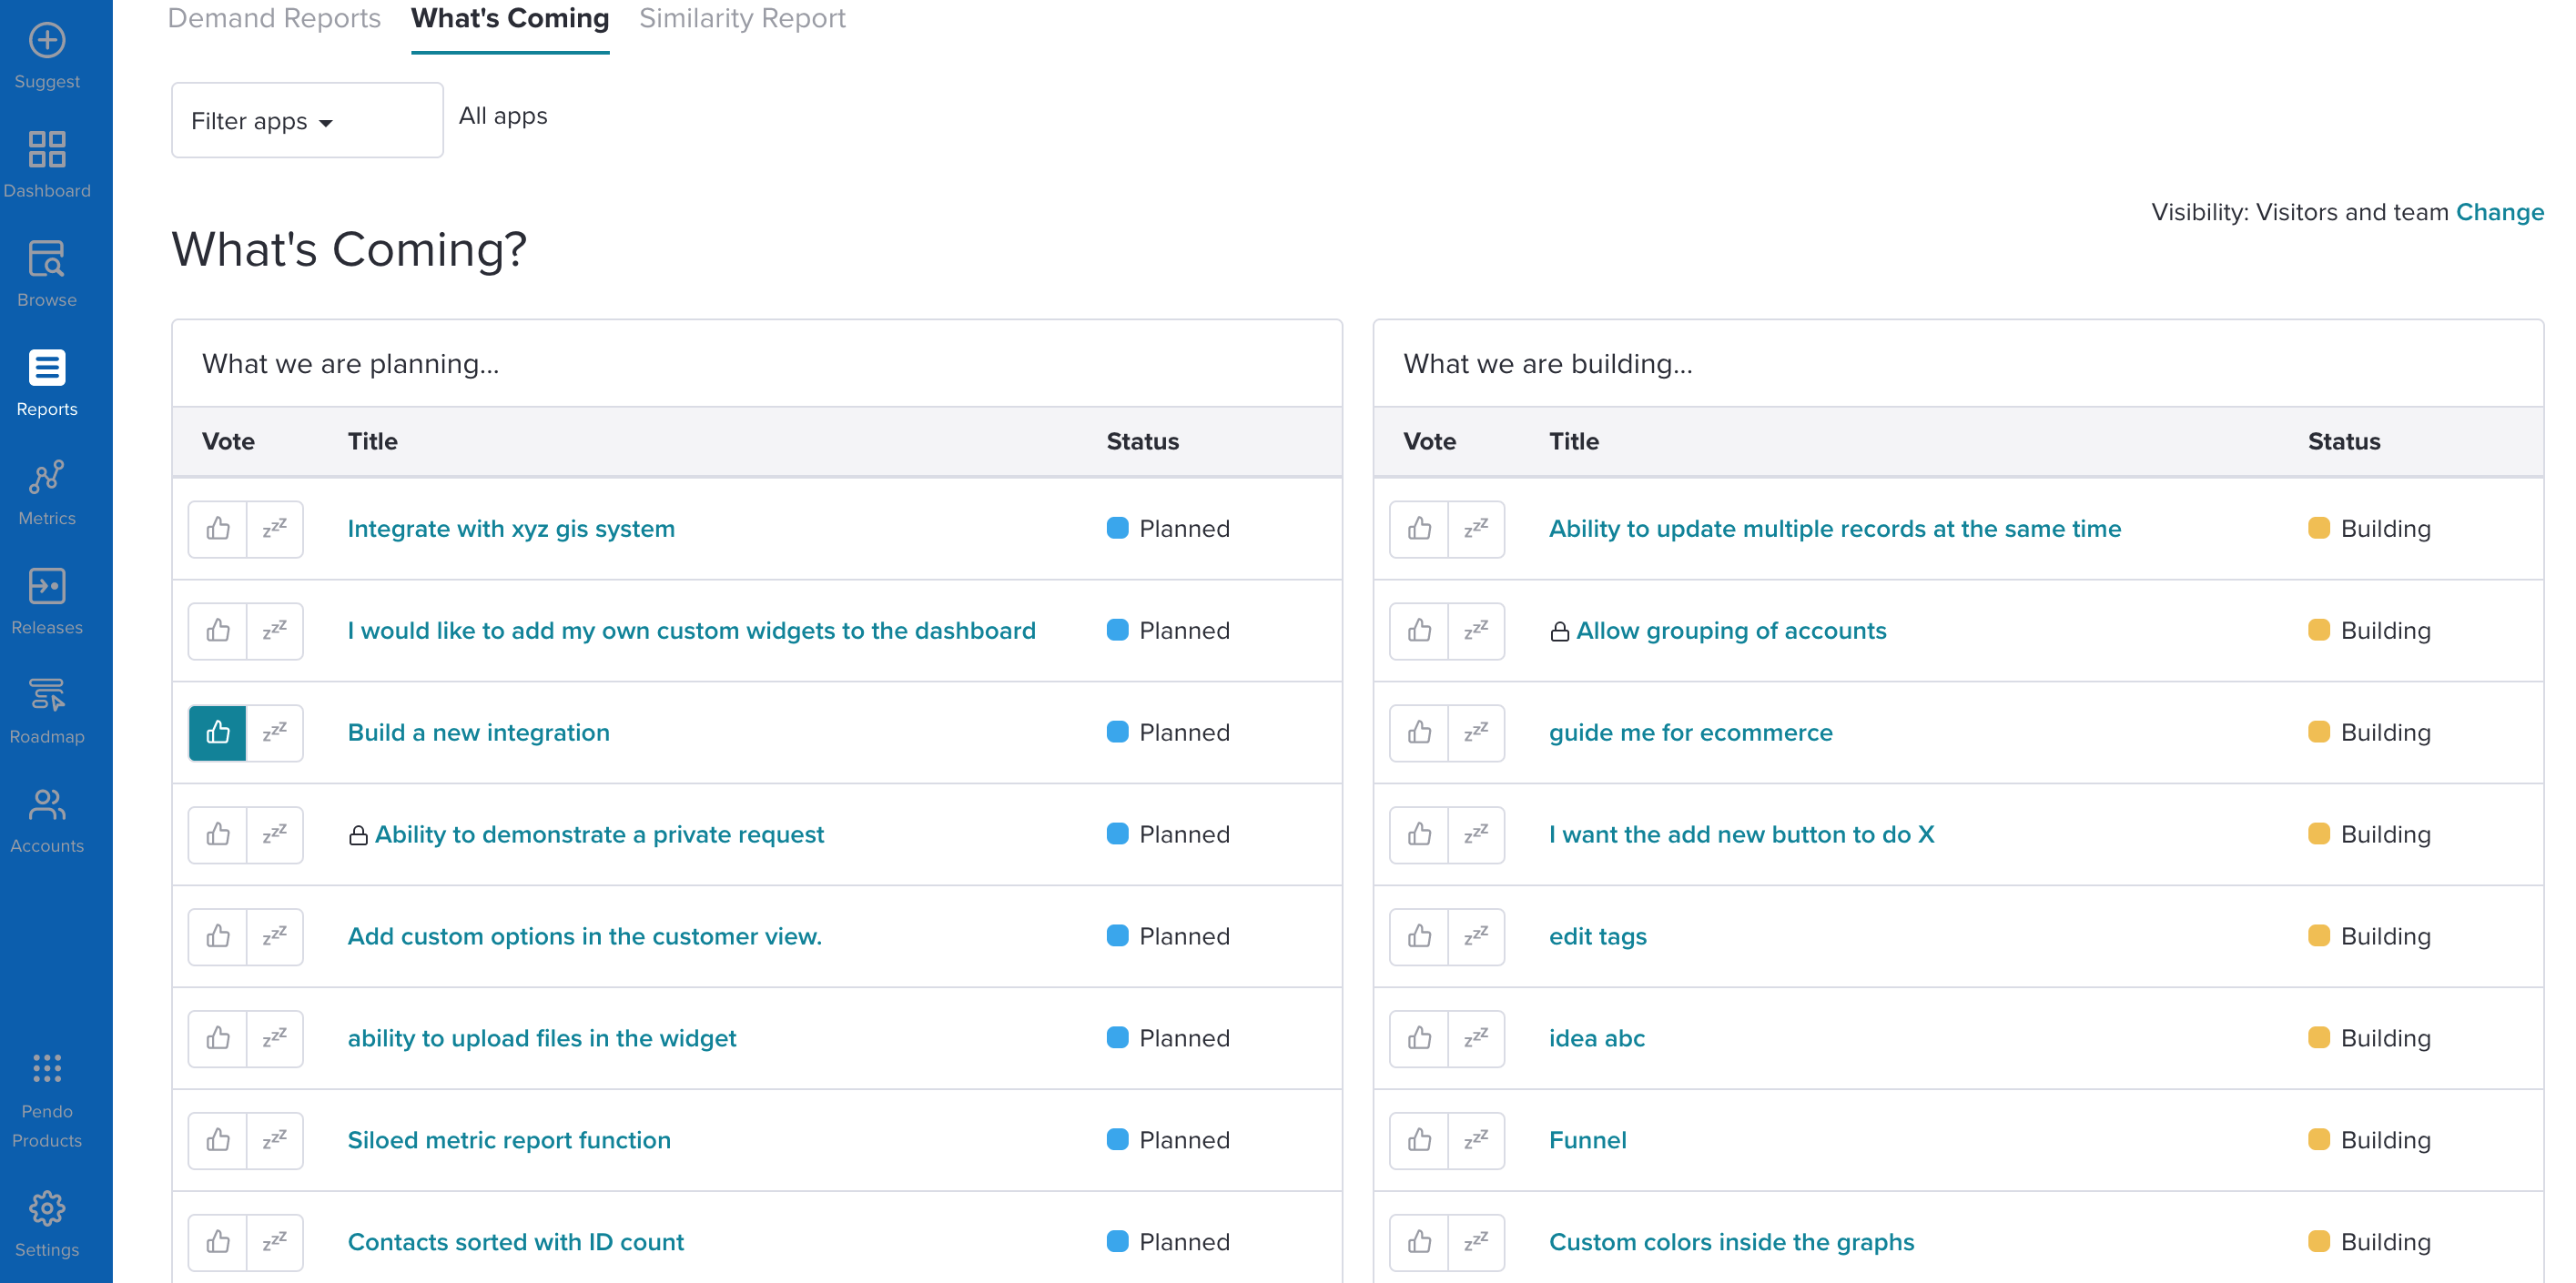This screenshot has height=1283, width=2576.
Task: Click the Planned status of 'Integrate with xyz gis system'
Action: click(1168, 529)
